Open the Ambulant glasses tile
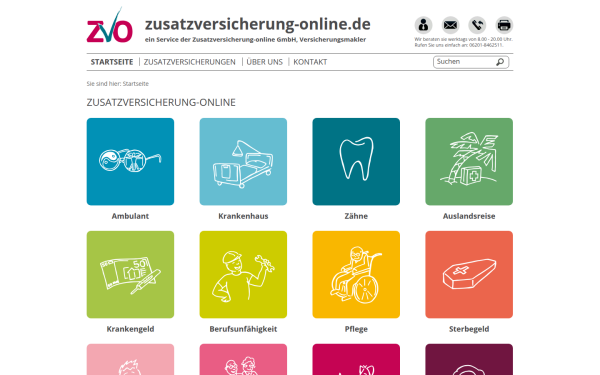Viewport: 600px width, 375px height. click(130, 161)
